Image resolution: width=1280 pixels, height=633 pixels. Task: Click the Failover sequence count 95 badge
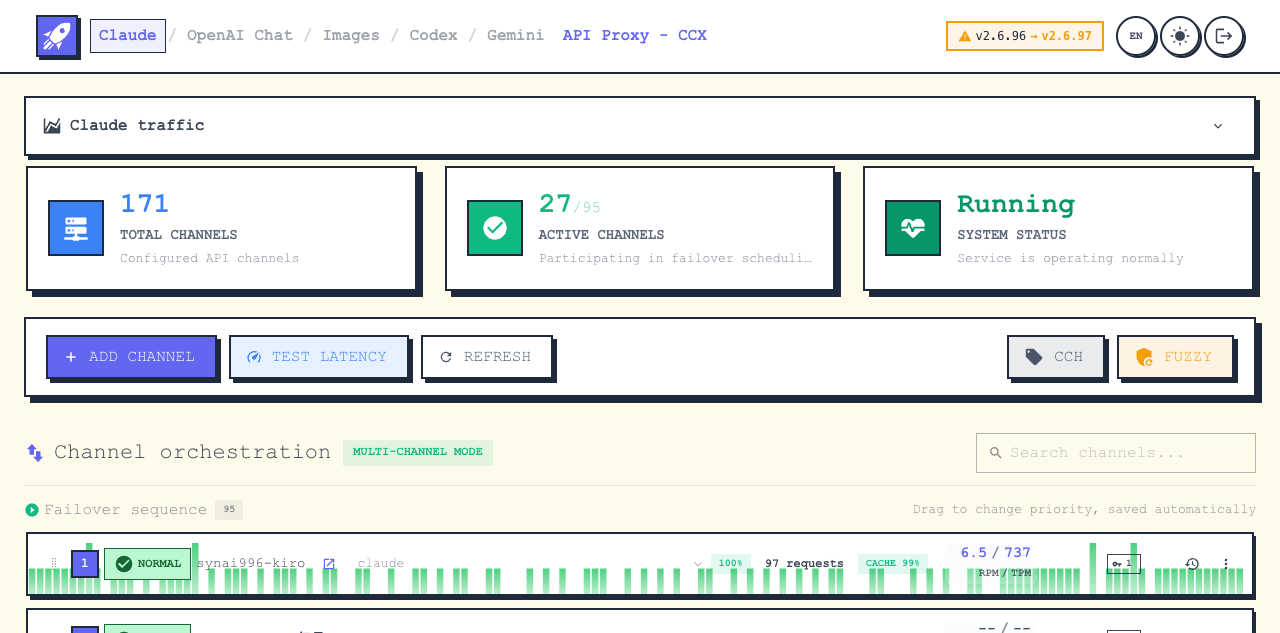pos(229,510)
